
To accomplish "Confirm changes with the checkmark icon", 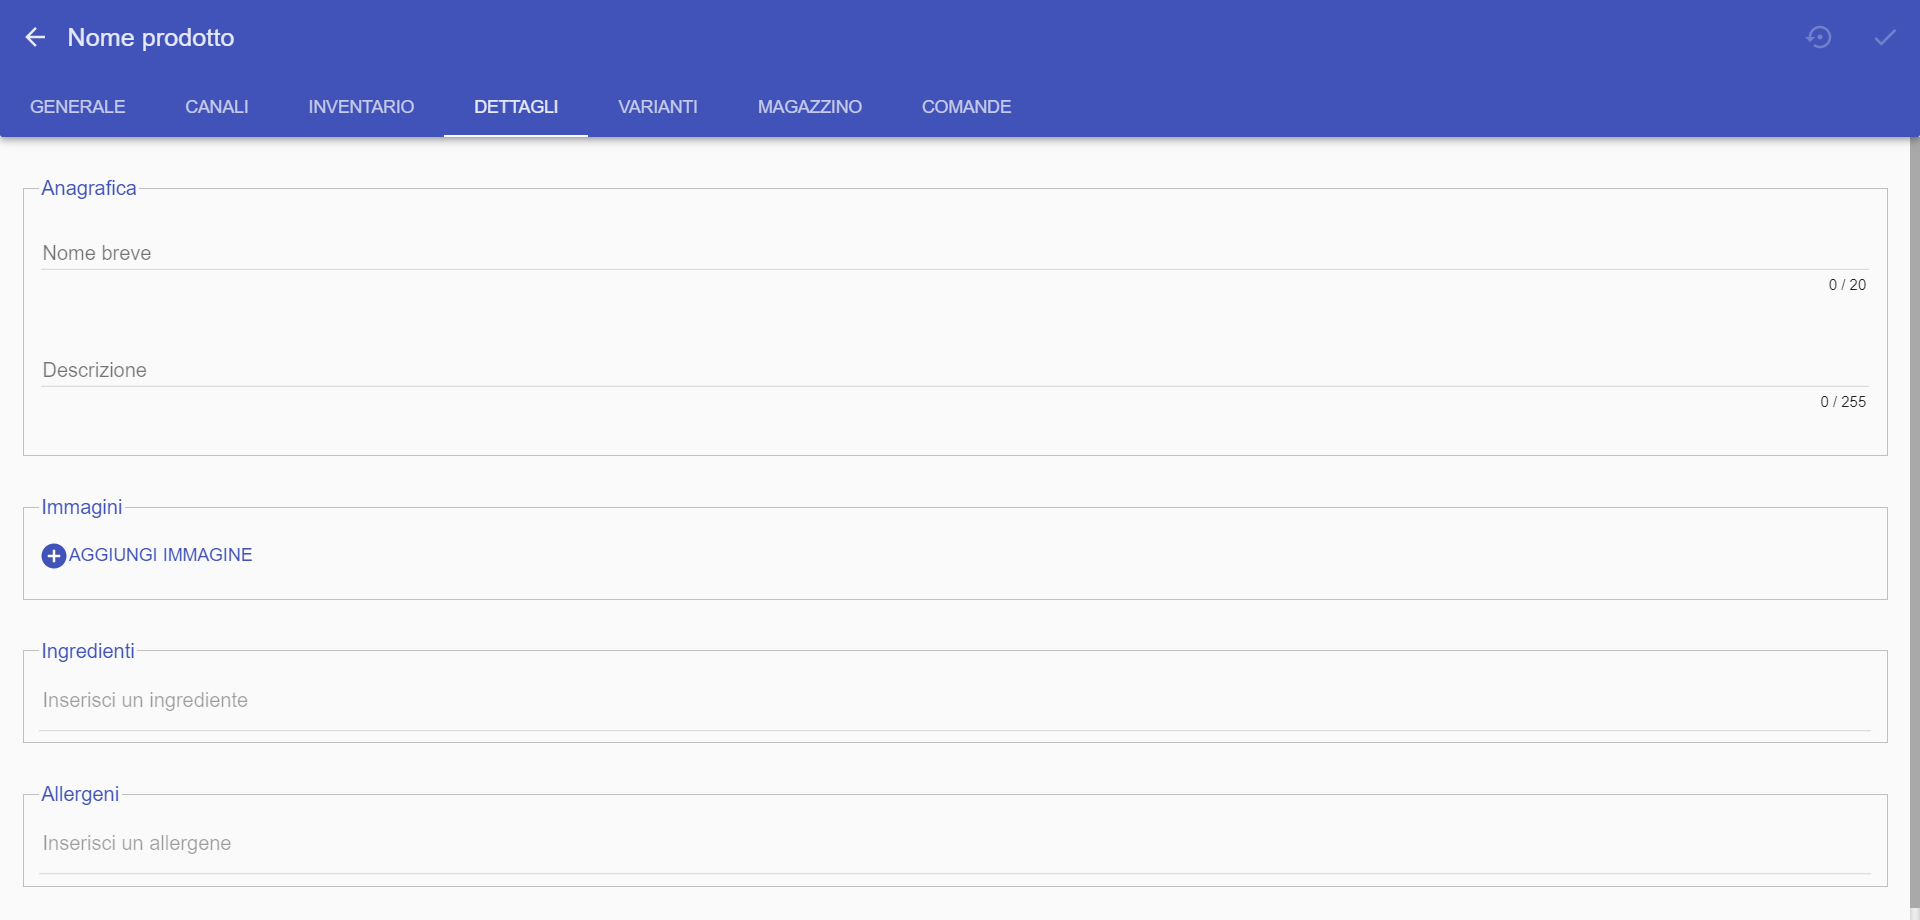I will point(1885,37).
